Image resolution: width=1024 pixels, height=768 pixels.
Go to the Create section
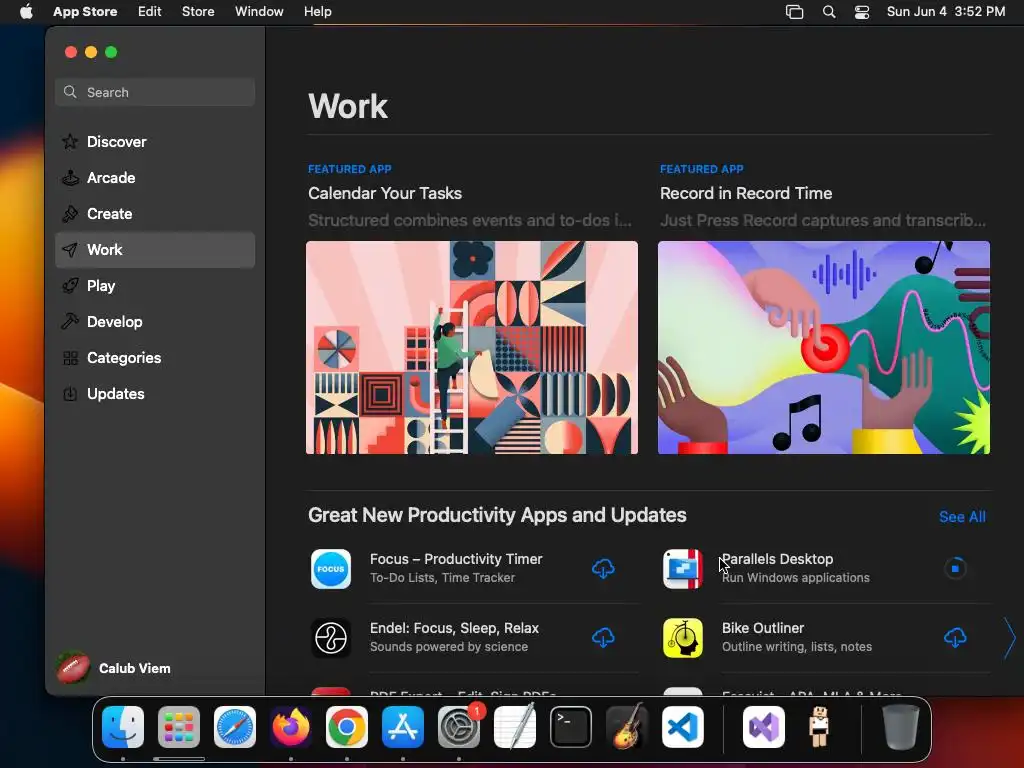point(155,214)
